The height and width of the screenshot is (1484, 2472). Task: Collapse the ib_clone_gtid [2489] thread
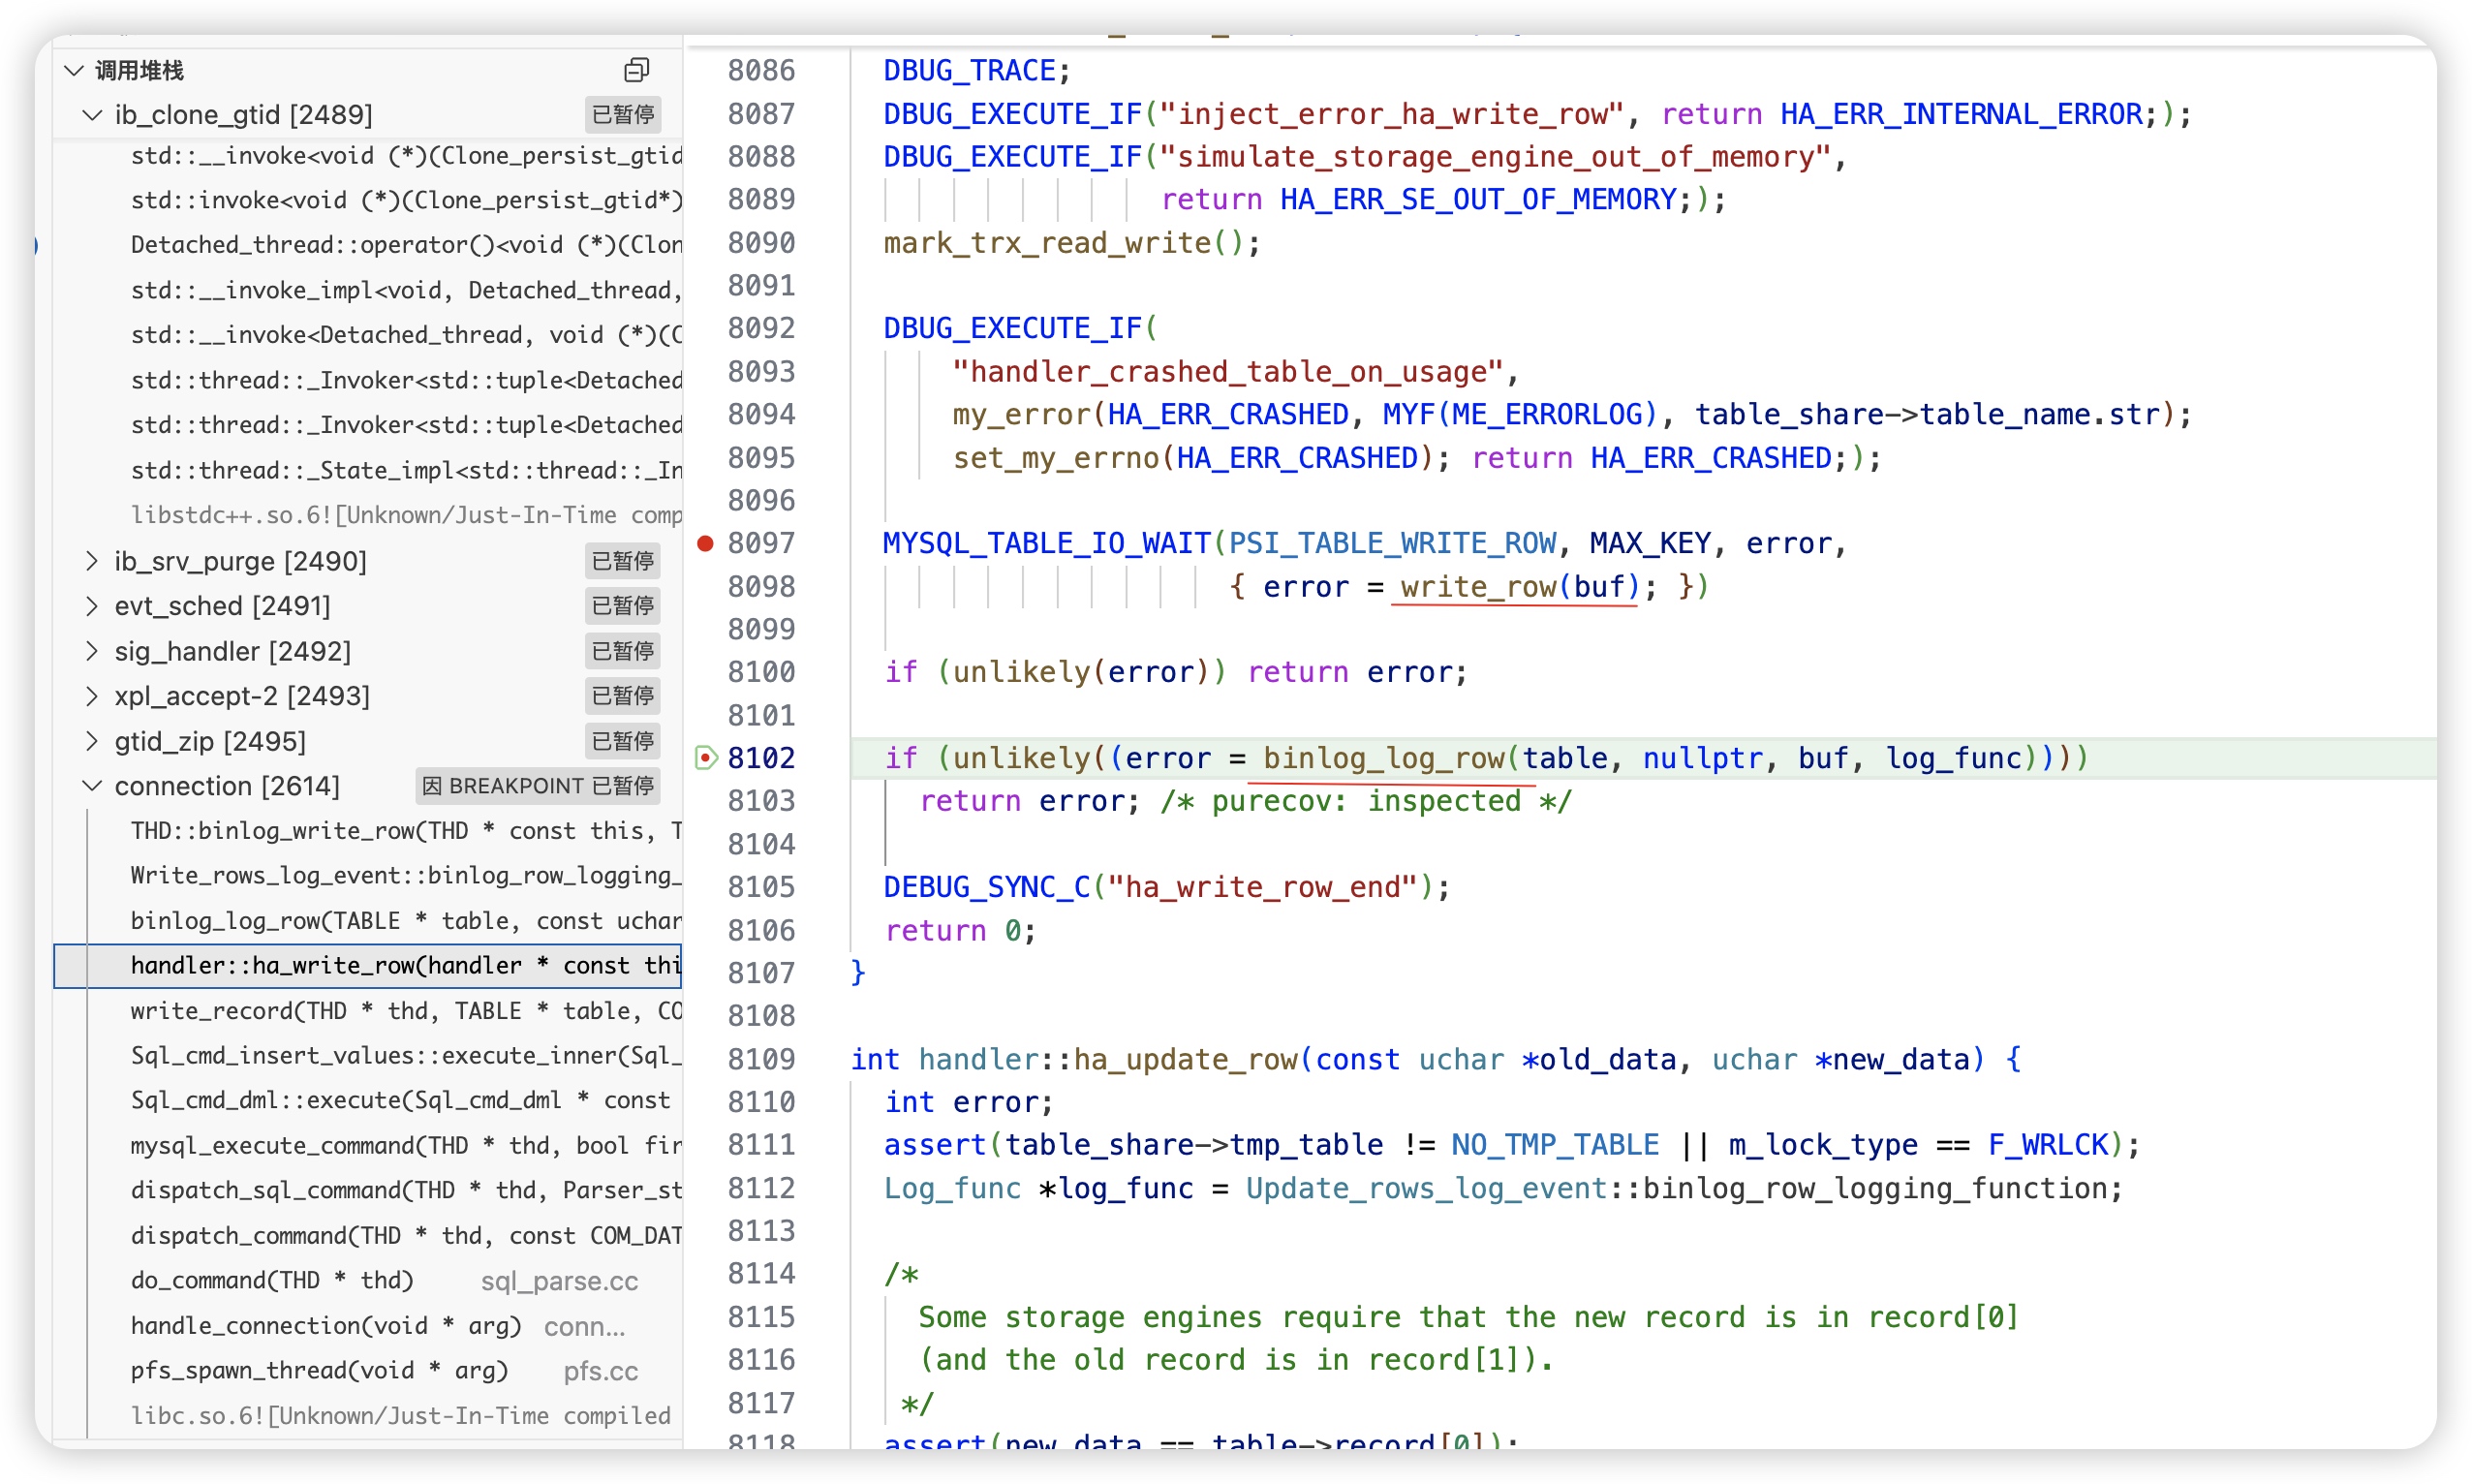pos(92,115)
